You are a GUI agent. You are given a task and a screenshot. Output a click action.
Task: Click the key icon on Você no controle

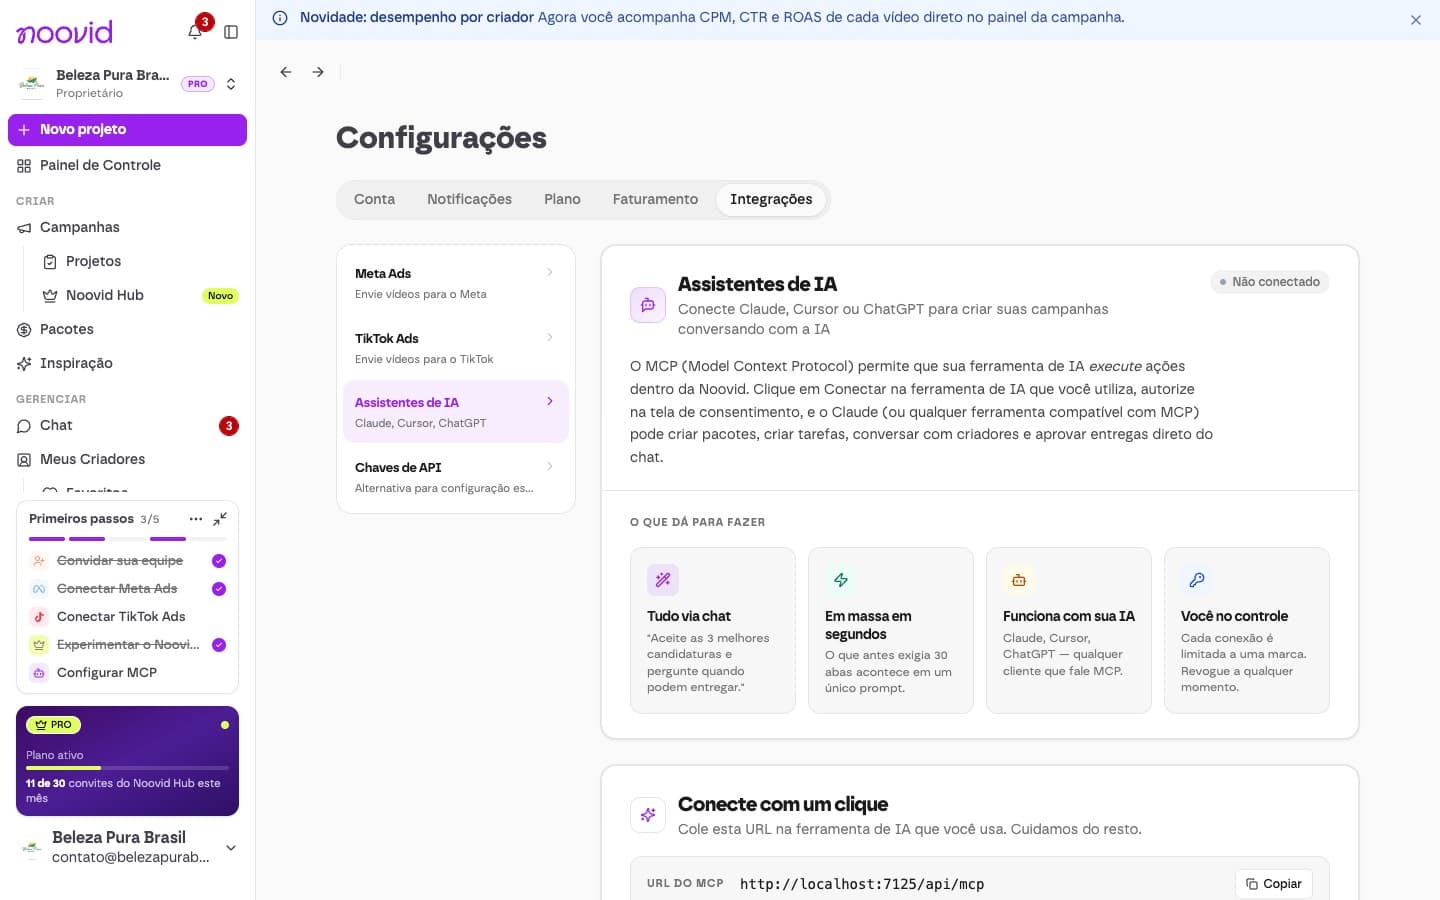tap(1197, 580)
